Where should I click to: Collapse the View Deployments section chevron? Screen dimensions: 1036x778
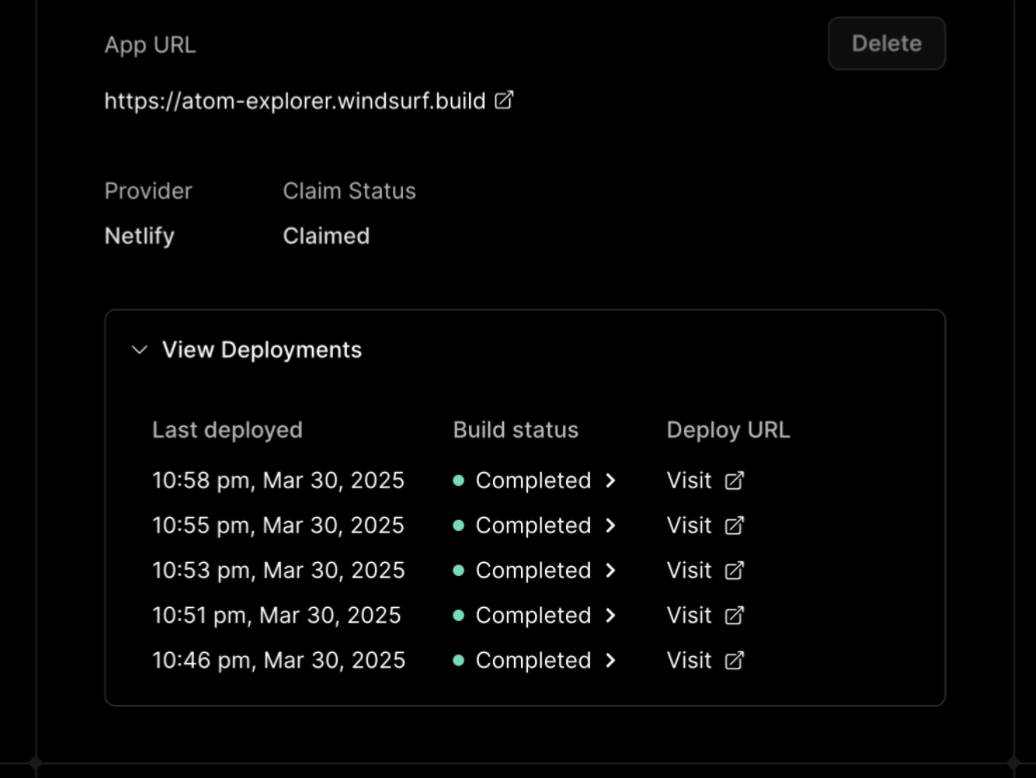click(x=139, y=350)
